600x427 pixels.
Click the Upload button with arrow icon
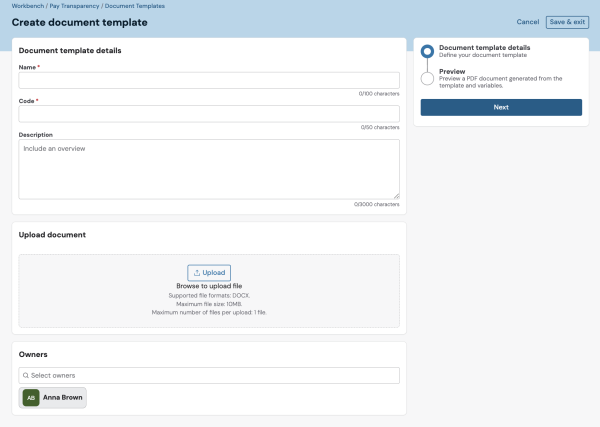pos(209,272)
